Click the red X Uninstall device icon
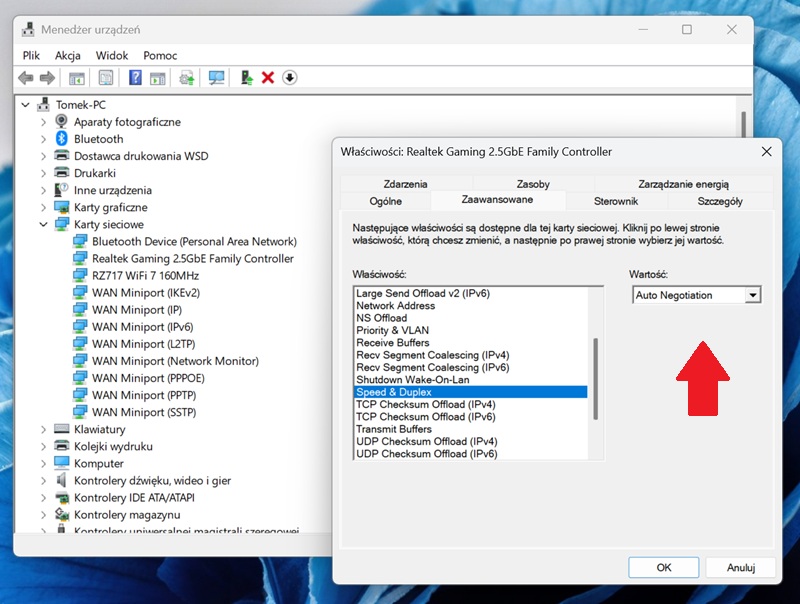 (268, 78)
